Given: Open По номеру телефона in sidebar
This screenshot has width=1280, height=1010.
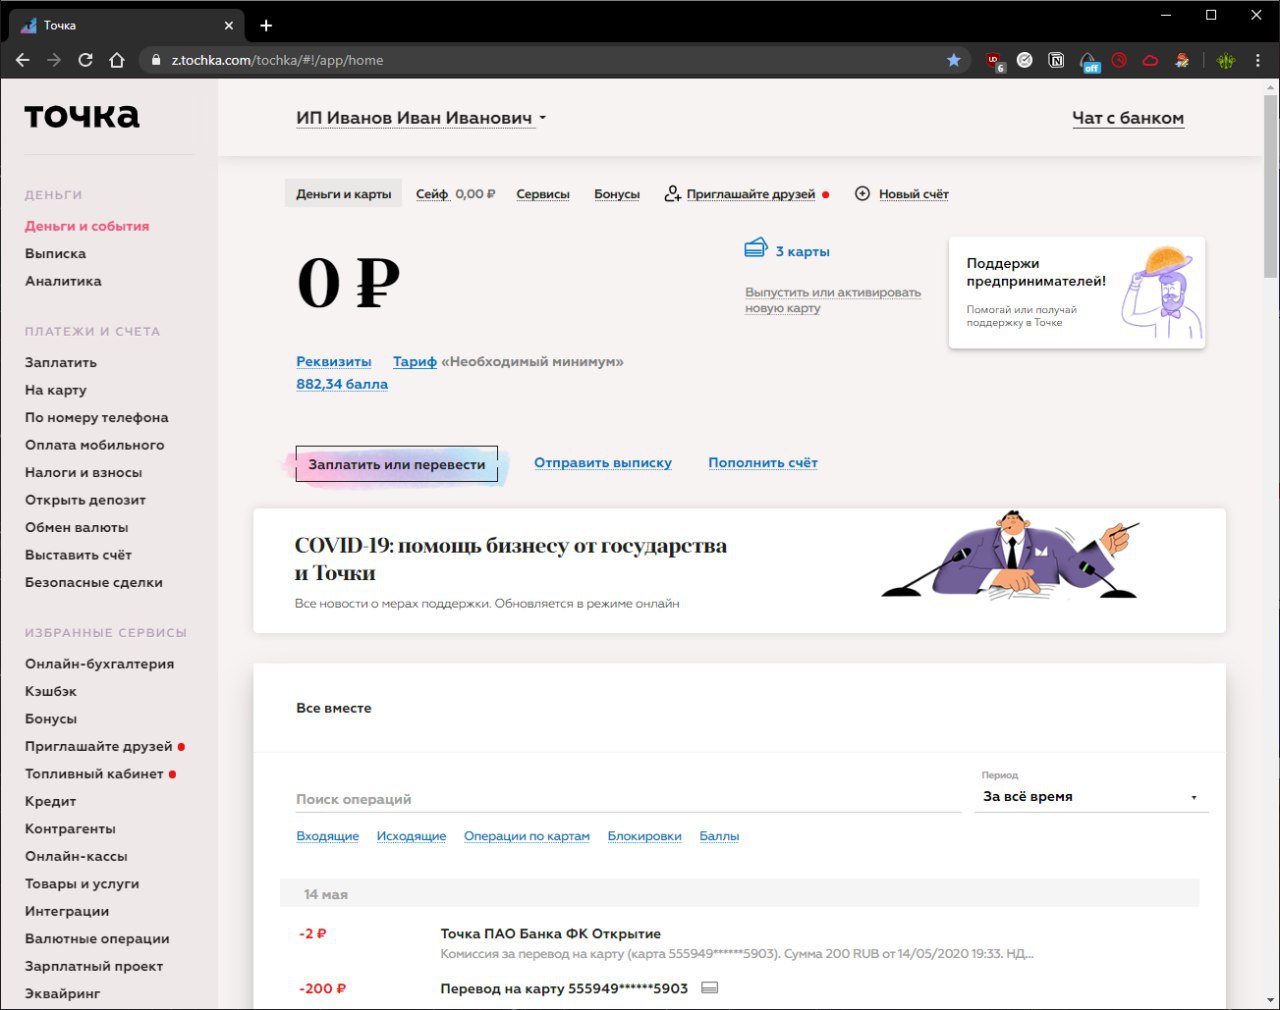Looking at the screenshot, I should coord(97,418).
